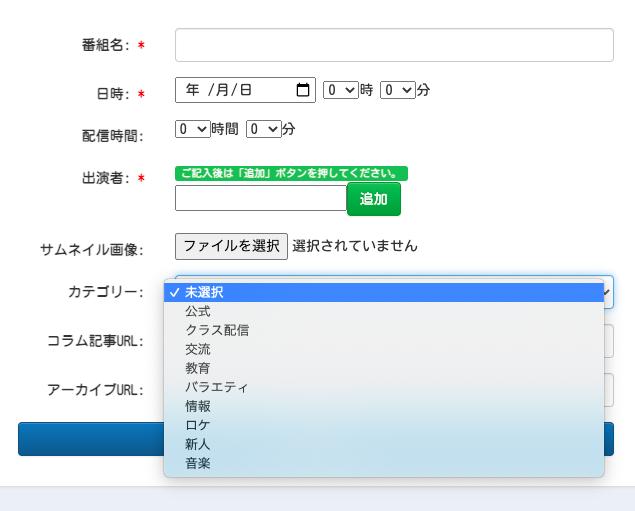Screen dimensions: 635x511
Task: Select the 未選択 option in category list
Action: (384, 292)
